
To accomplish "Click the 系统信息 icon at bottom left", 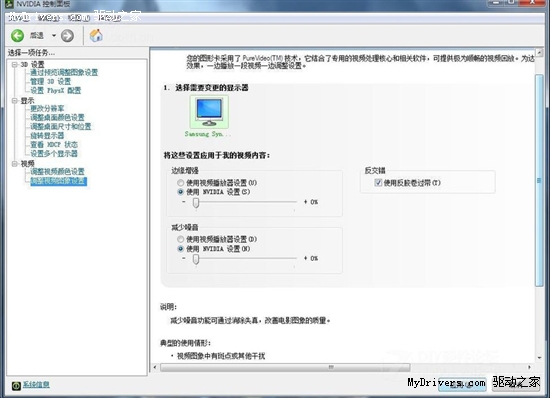I will (16, 386).
